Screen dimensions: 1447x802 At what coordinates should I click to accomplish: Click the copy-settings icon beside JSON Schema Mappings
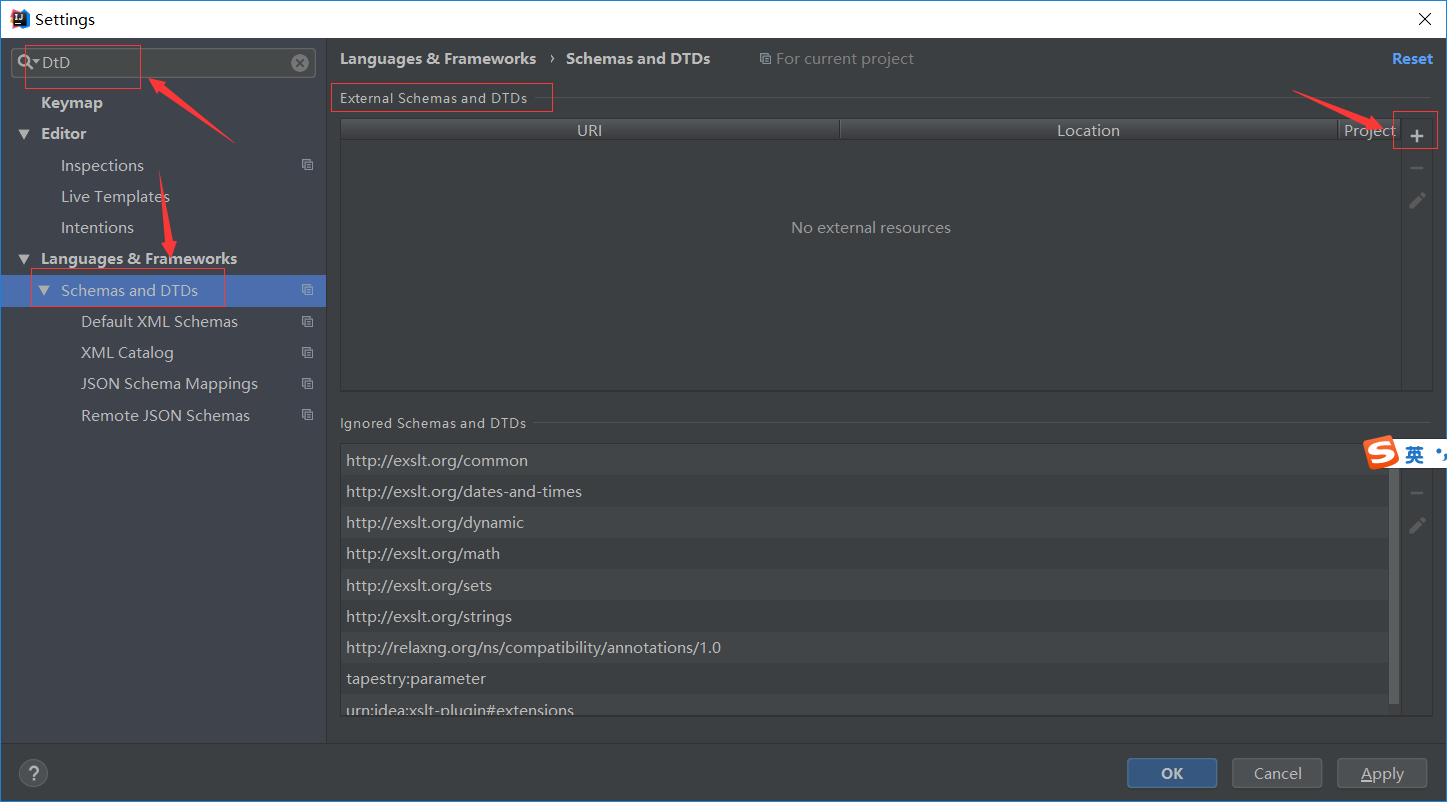pos(307,382)
